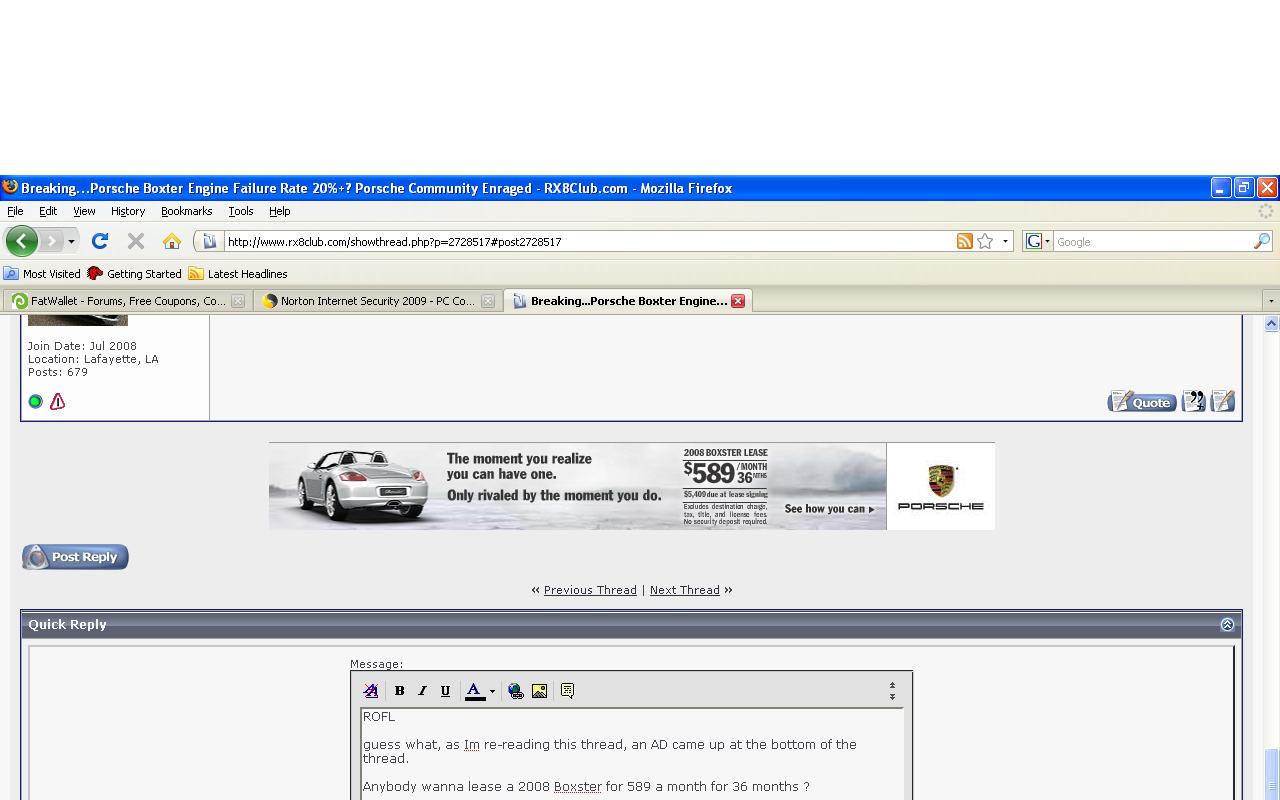The height and width of the screenshot is (800, 1280).
Task: Bookmark this page with the star icon
Action: coord(986,241)
